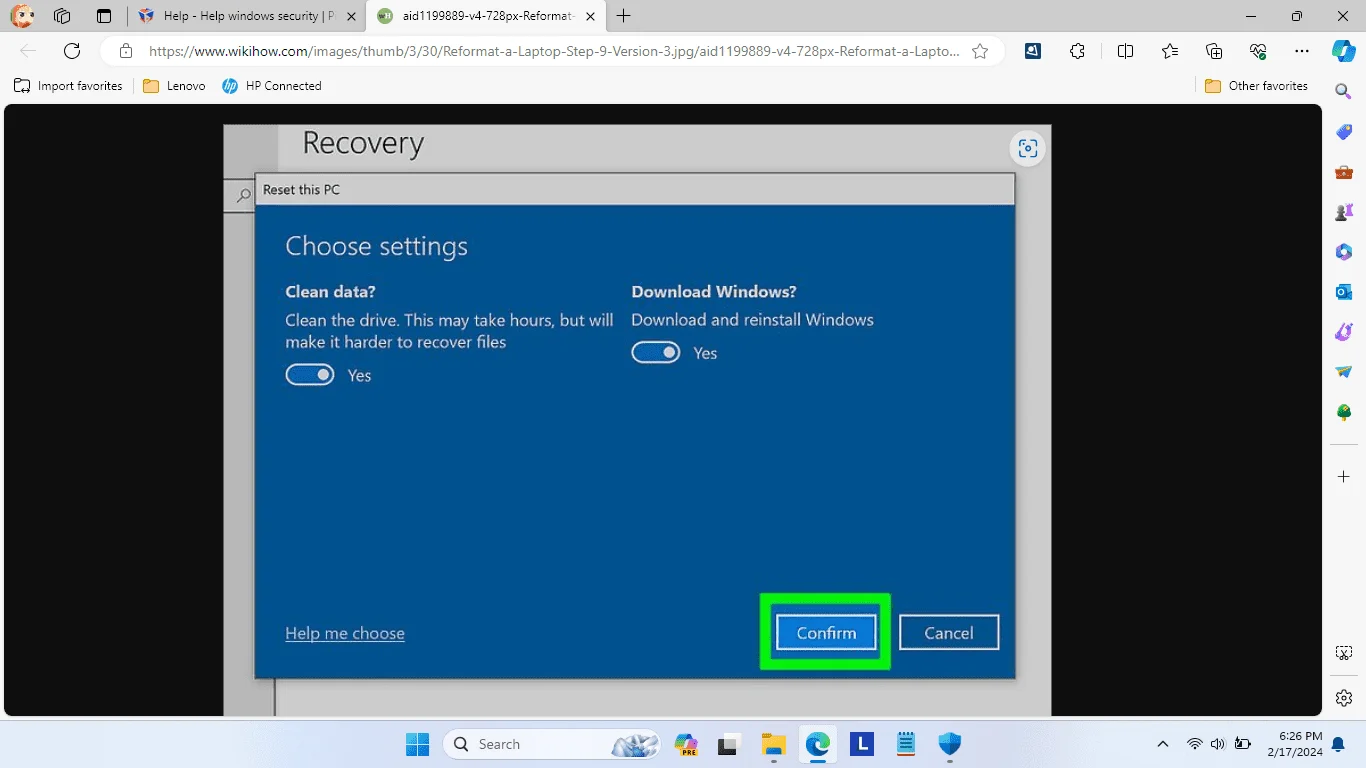Open the Windows Start button

pyautogui.click(x=417, y=744)
